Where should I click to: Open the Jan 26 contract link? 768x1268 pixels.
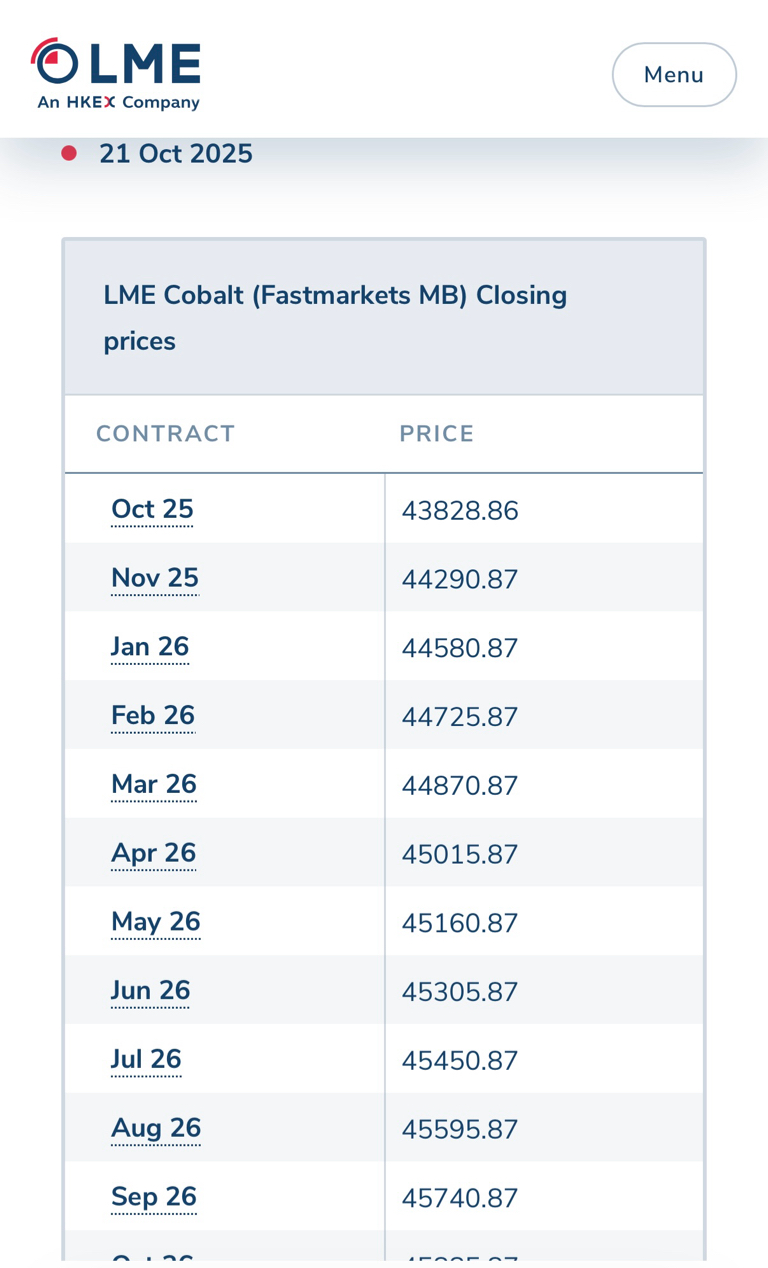tap(150, 647)
